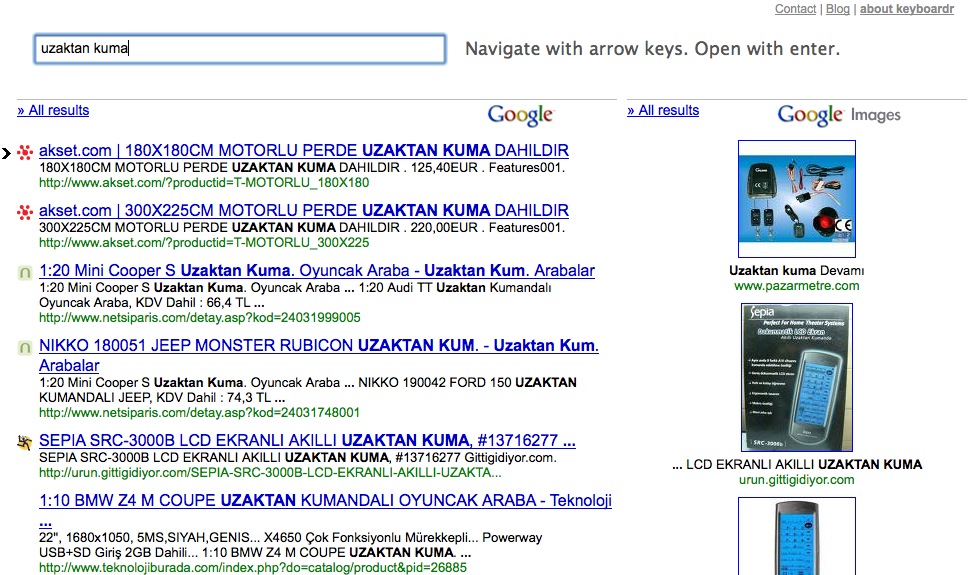Screen dimensions: 977x575
Task: Open akset.com 300X225CM MOTORLU PERDE result title
Action: (x=304, y=211)
